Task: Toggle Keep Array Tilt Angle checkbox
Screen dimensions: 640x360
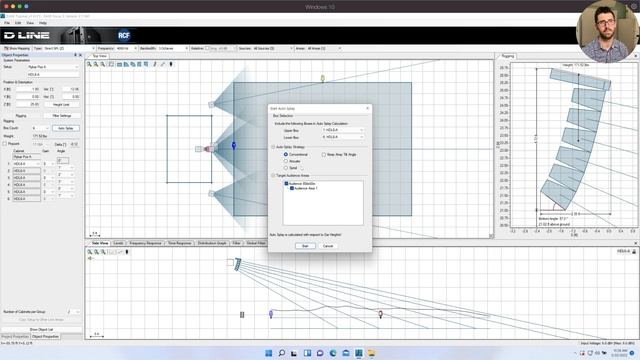Action: 324,155
